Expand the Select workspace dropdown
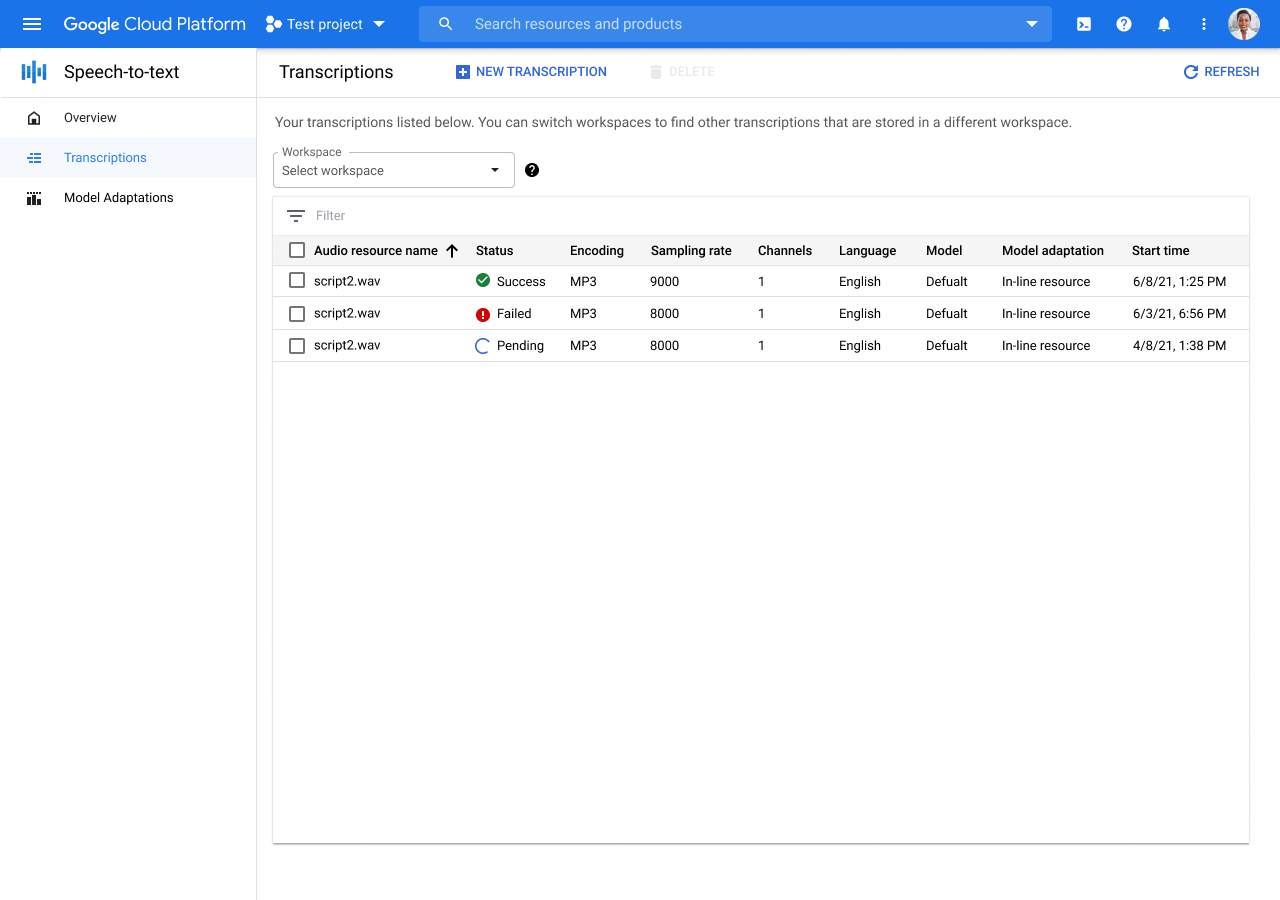Image resolution: width=1280 pixels, height=900 pixels. click(x=393, y=171)
